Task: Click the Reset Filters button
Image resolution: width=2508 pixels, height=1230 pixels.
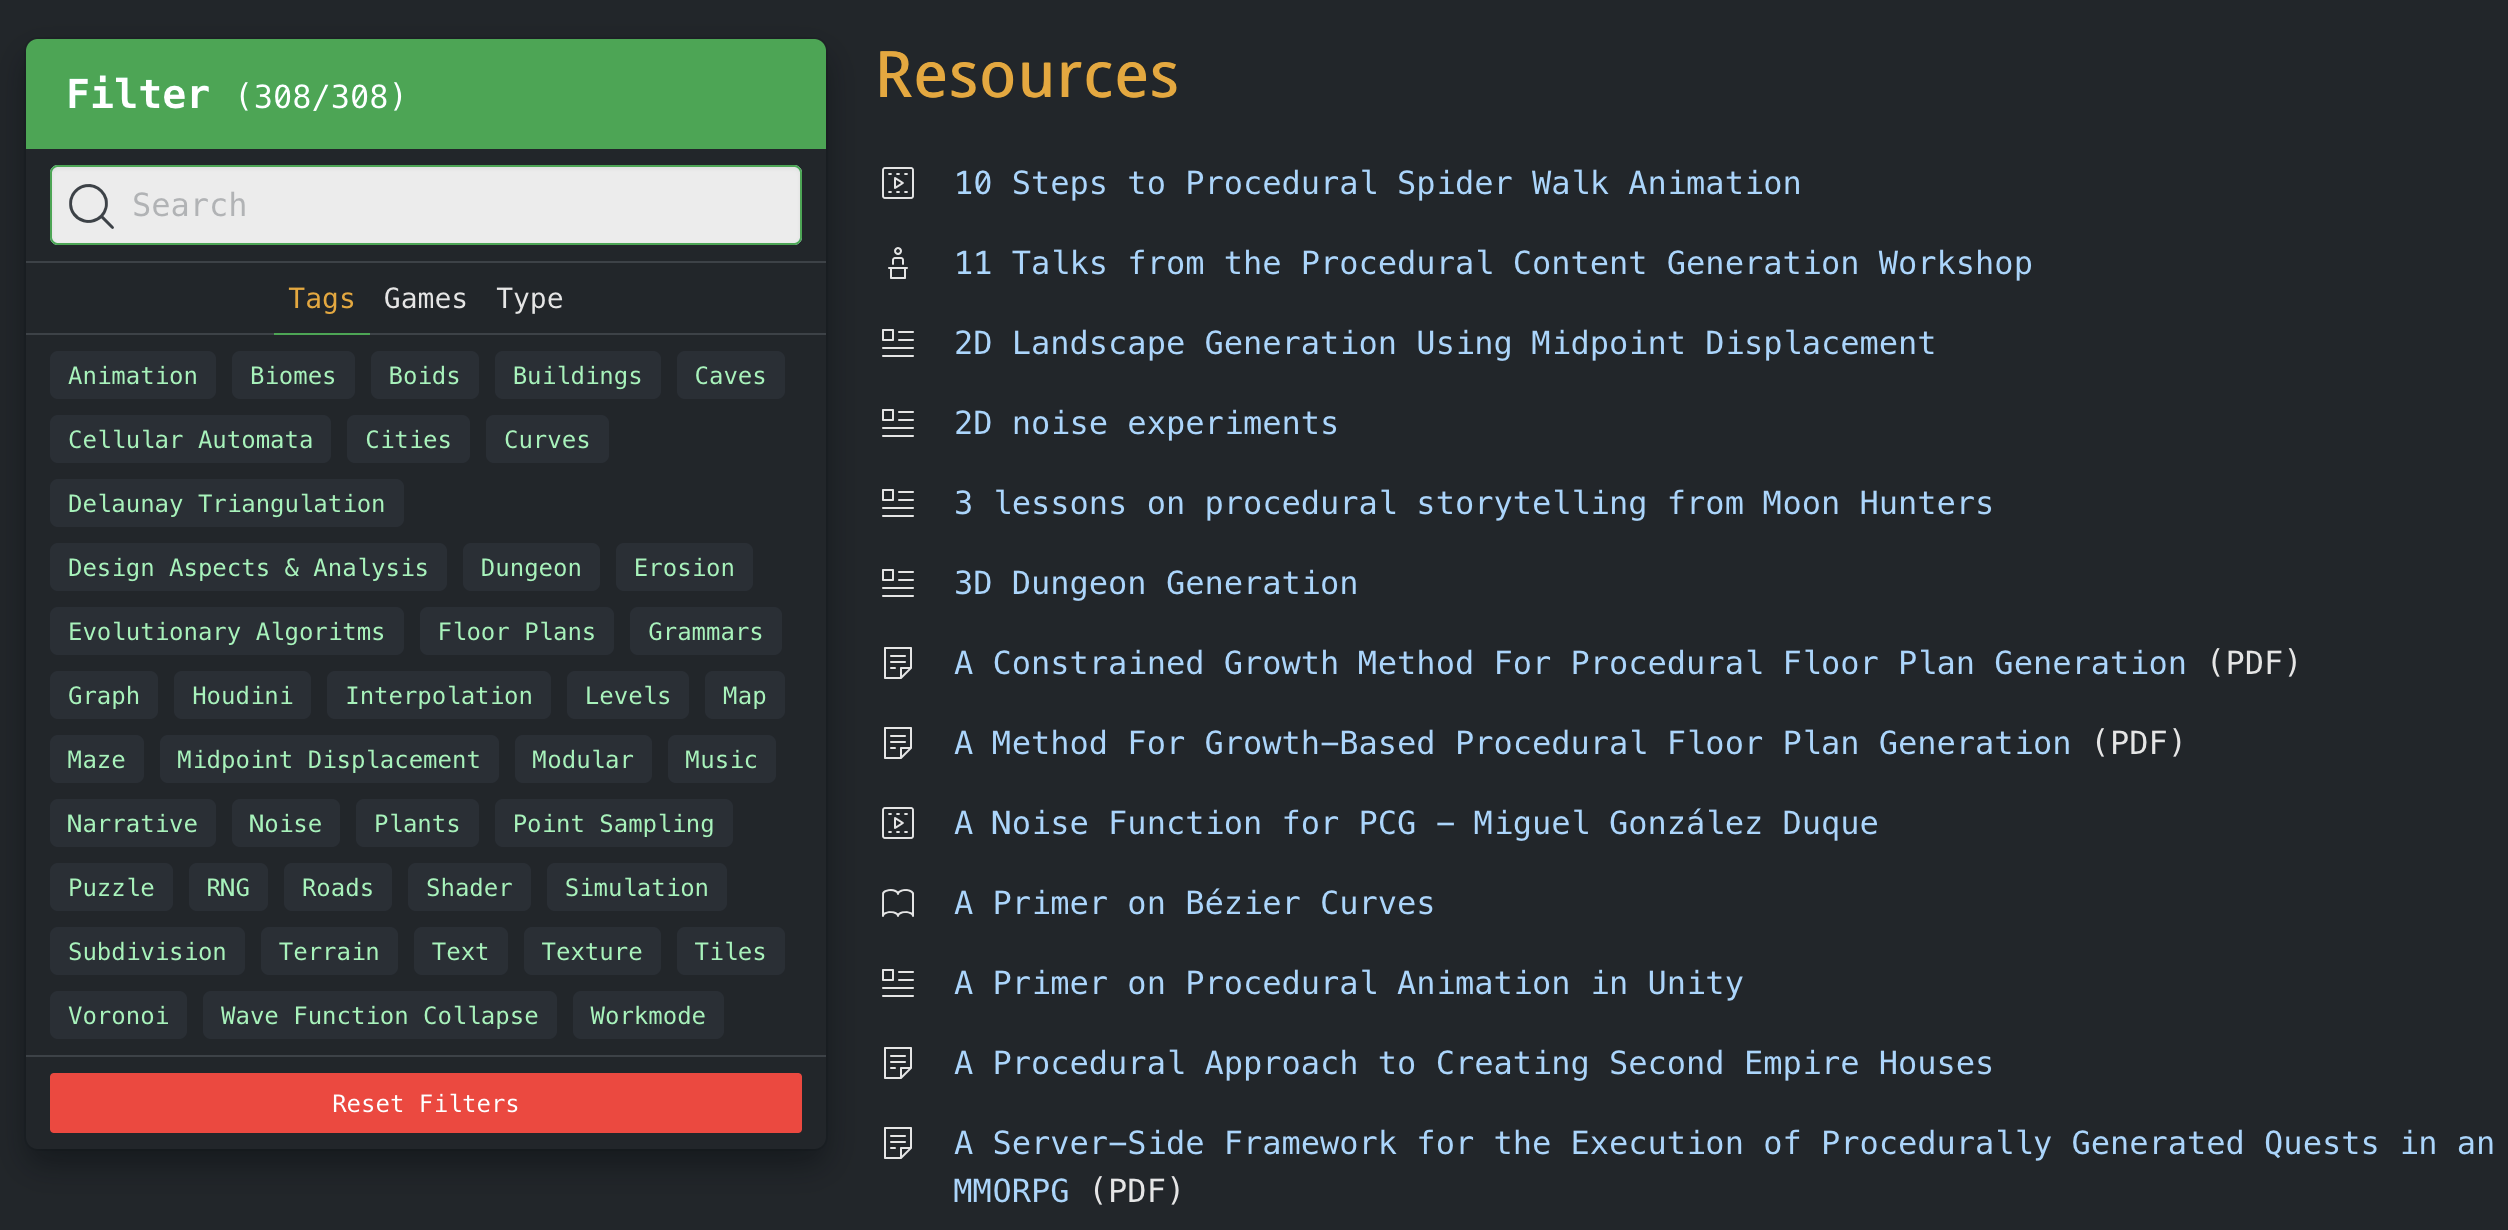Action: tap(426, 1103)
